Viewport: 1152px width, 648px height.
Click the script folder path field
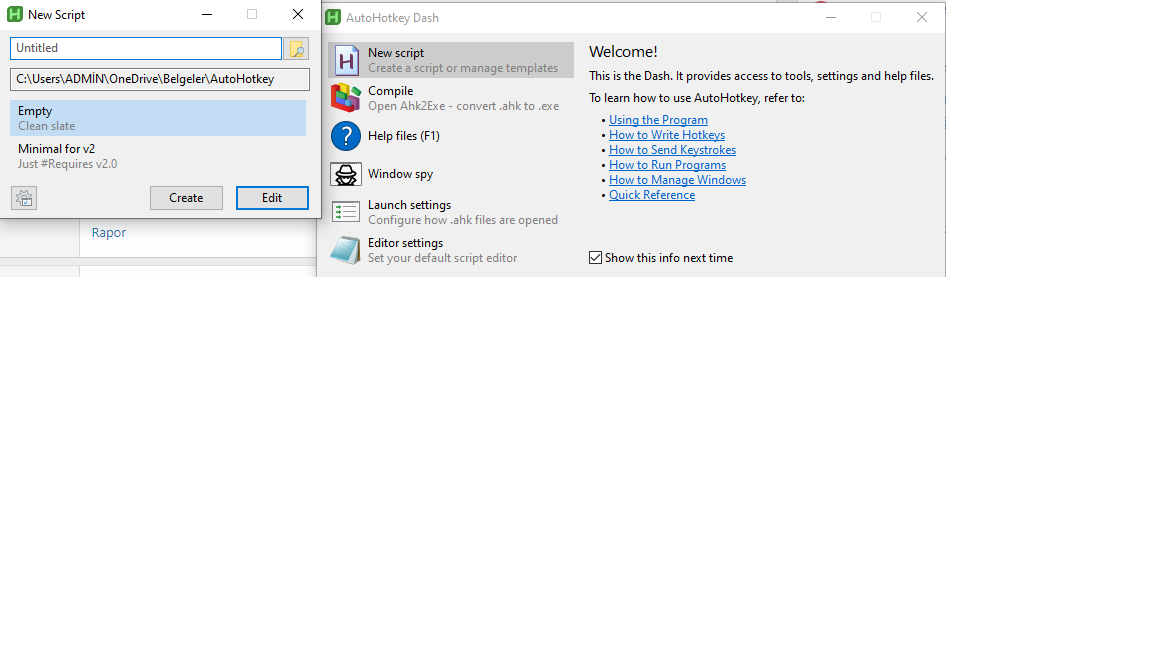(x=159, y=79)
